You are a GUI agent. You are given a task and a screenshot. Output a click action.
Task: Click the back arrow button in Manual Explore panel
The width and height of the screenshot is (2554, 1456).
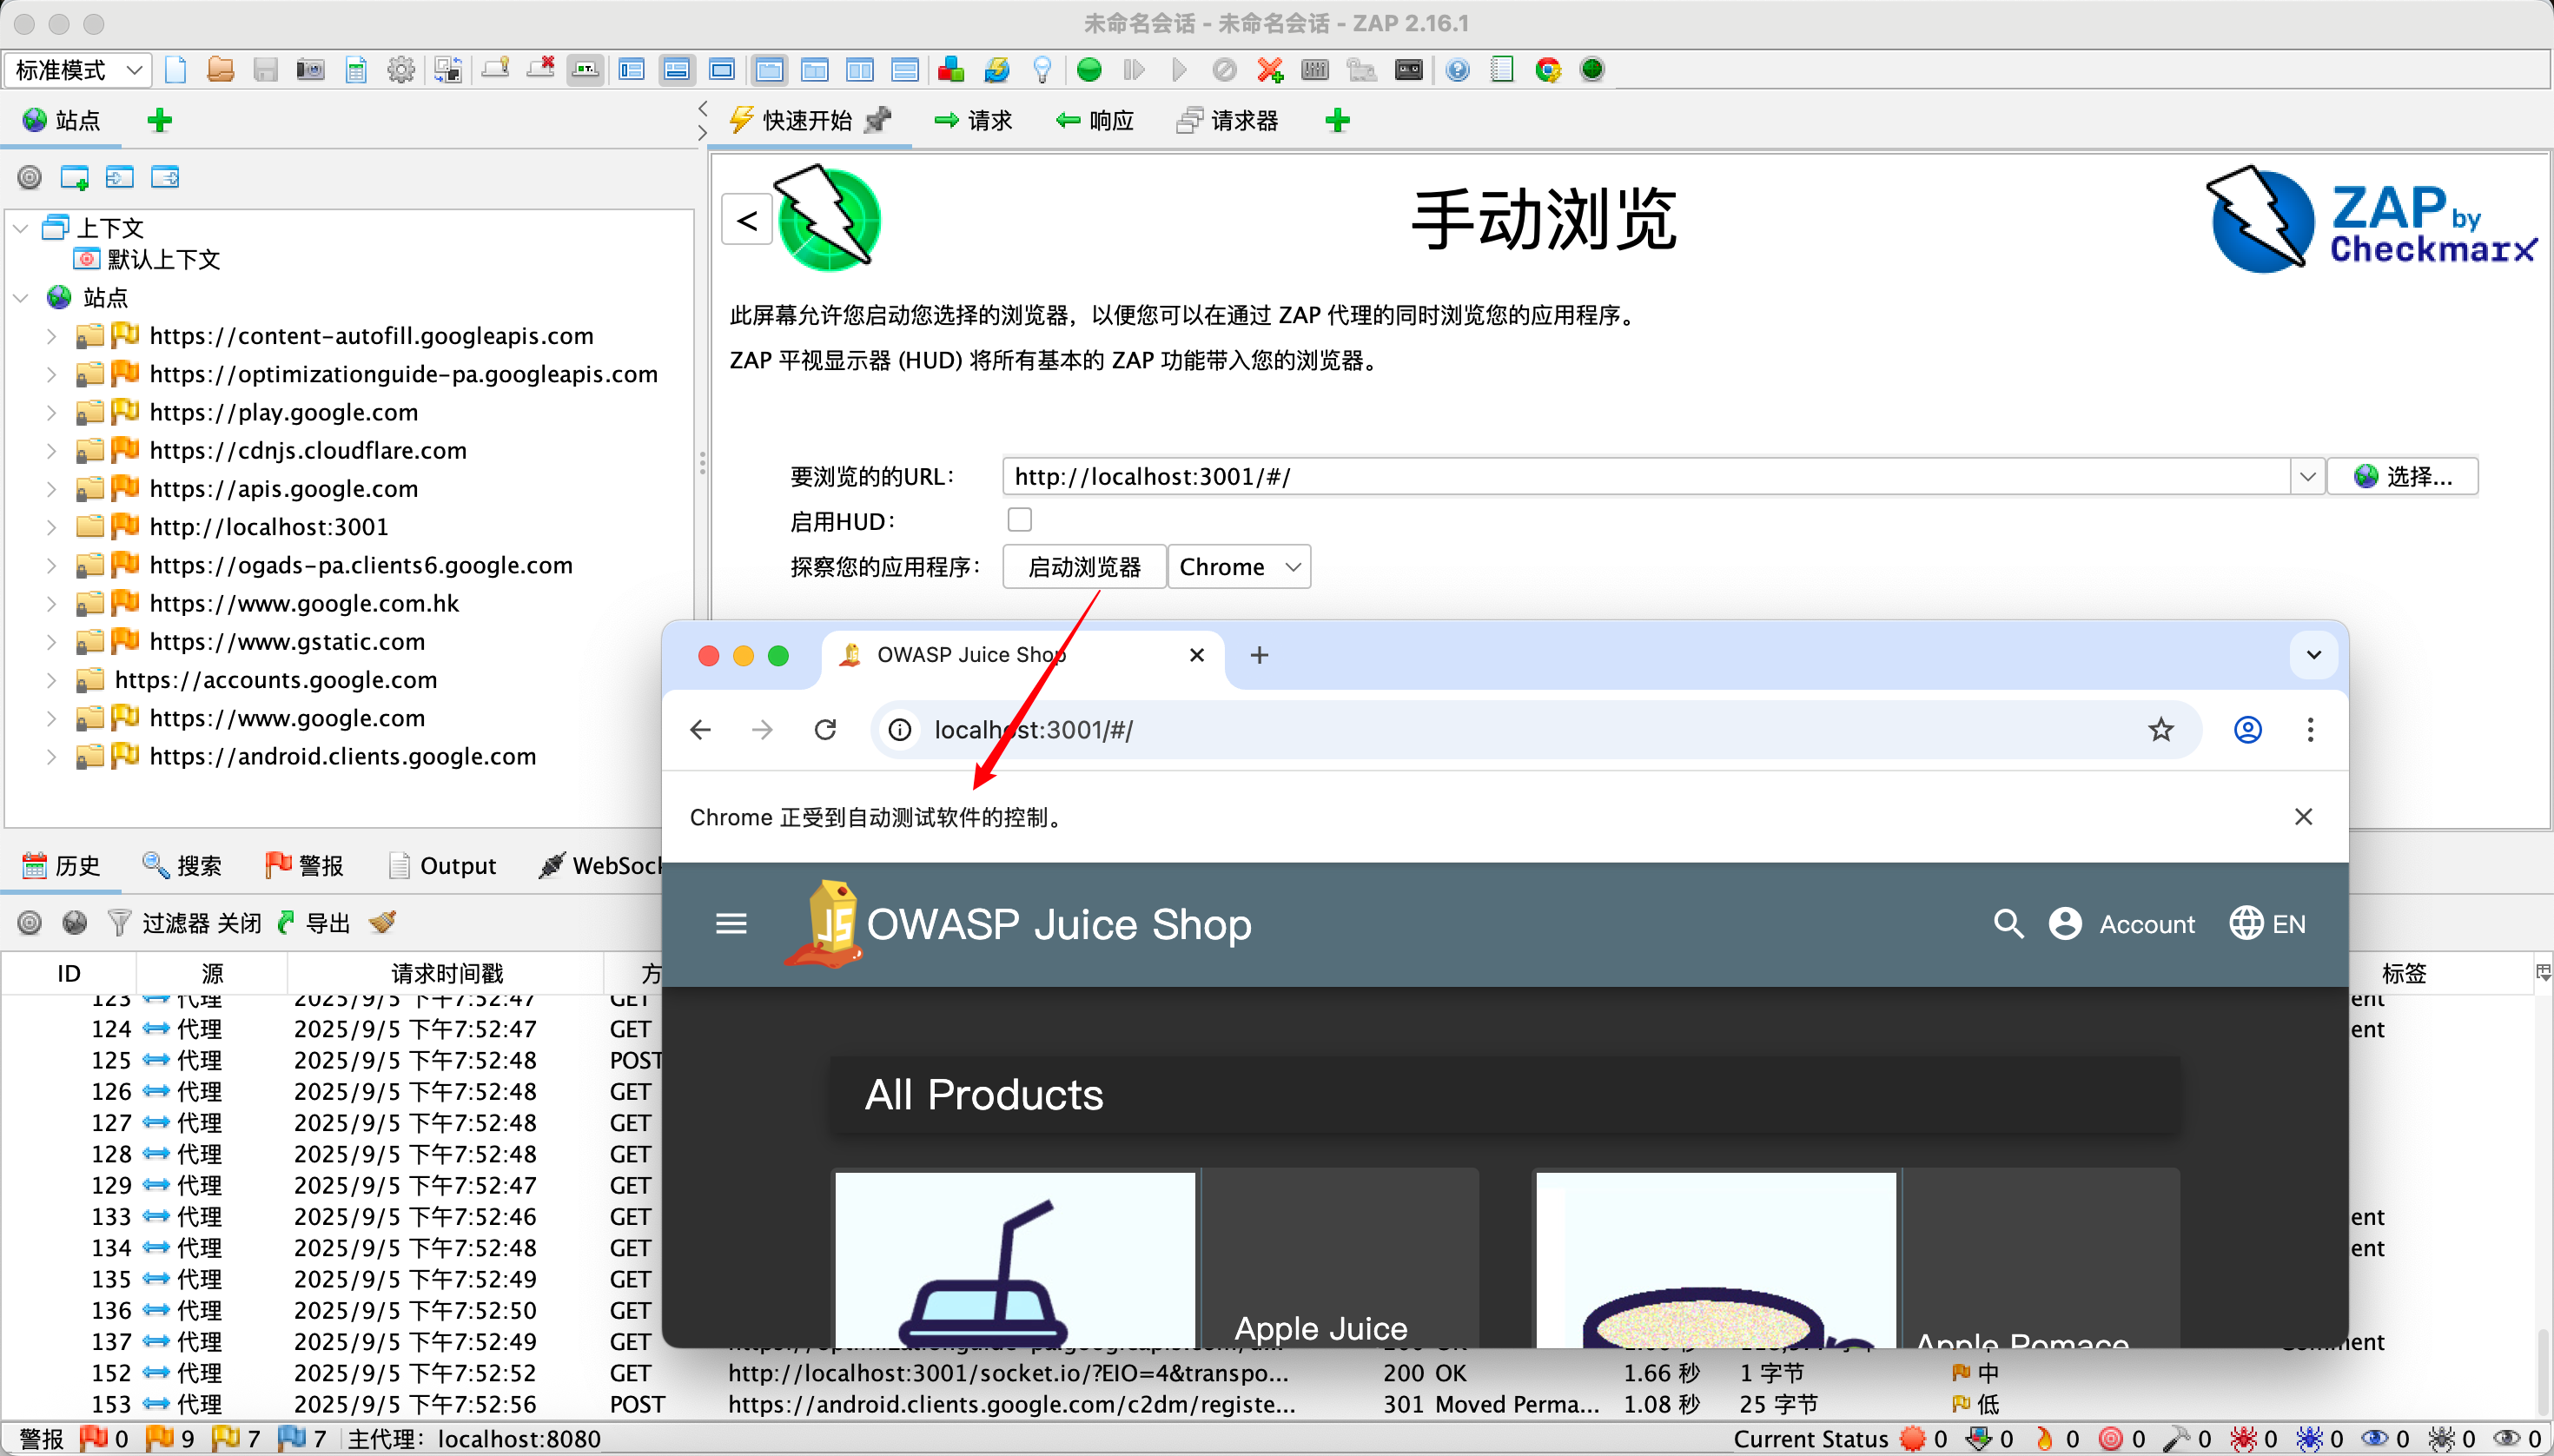[746, 220]
